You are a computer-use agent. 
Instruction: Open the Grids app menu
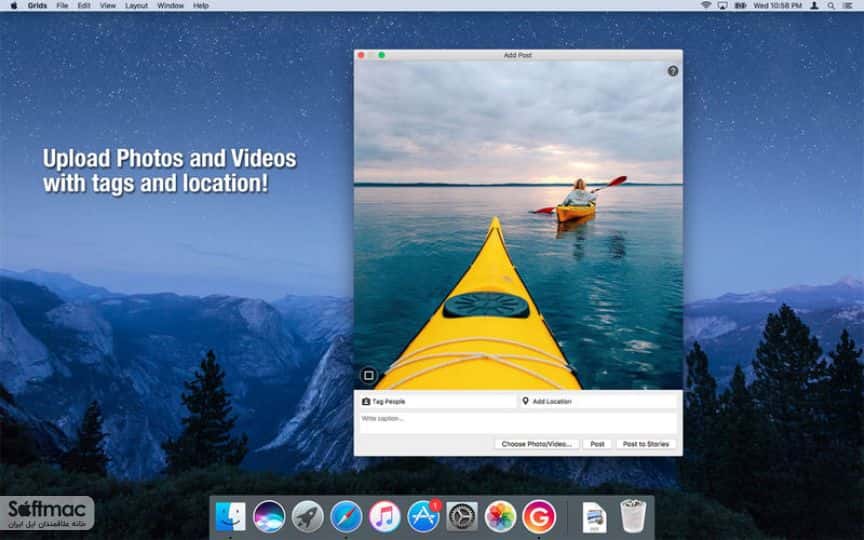click(37, 6)
